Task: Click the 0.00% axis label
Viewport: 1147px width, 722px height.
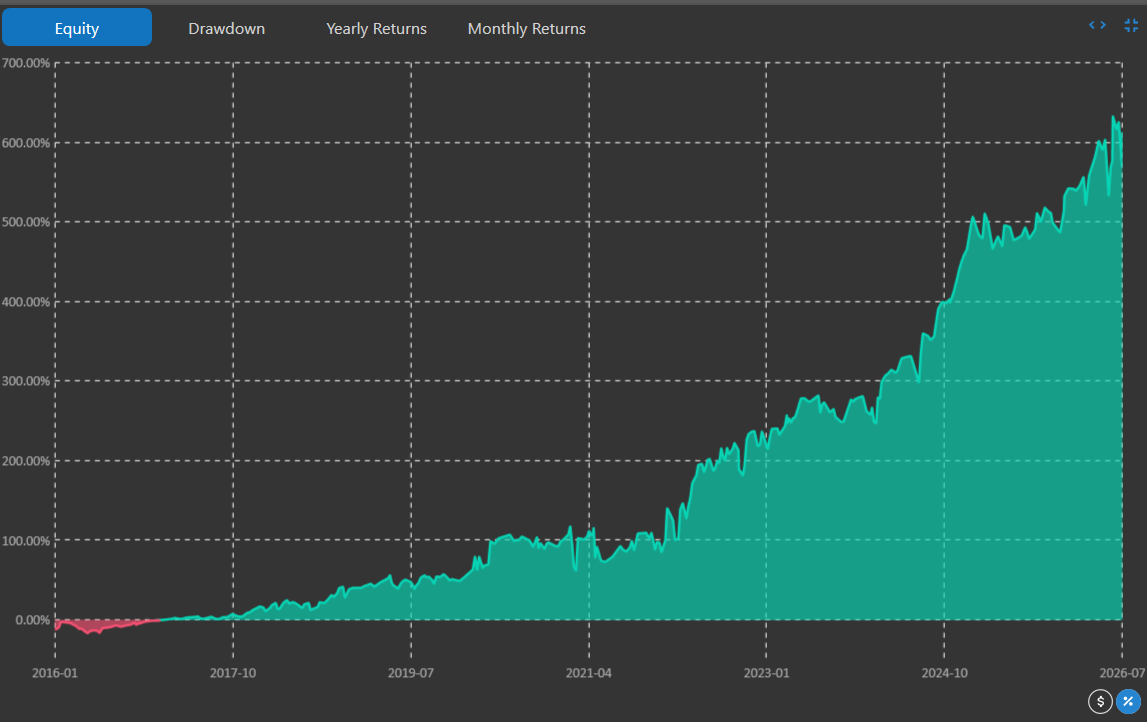Action: tap(32, 620)
